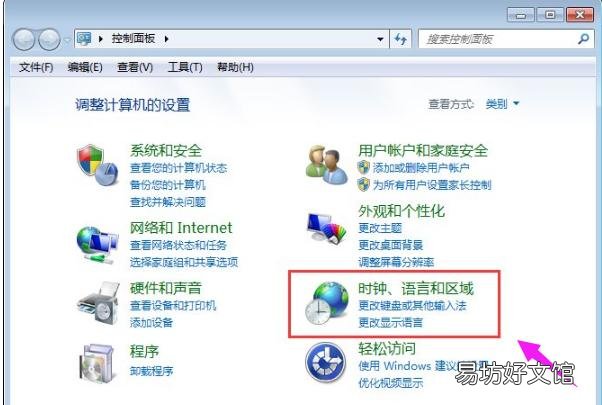Click the Ease of Access icon
602x405 pixels.
click(326, 362)
